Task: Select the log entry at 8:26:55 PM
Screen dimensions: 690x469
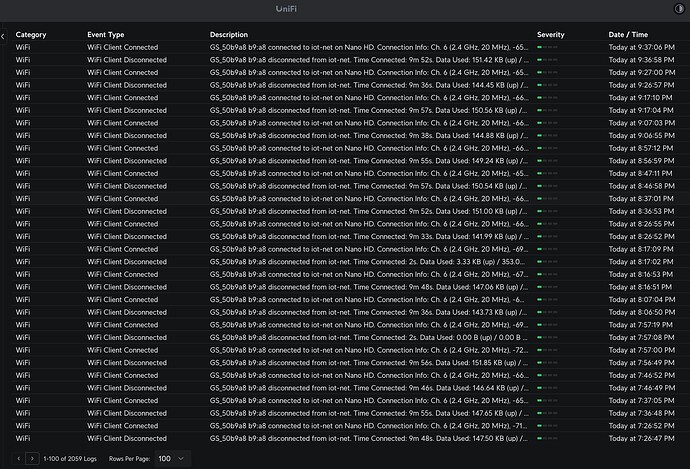Action: (x=350, y=224)
